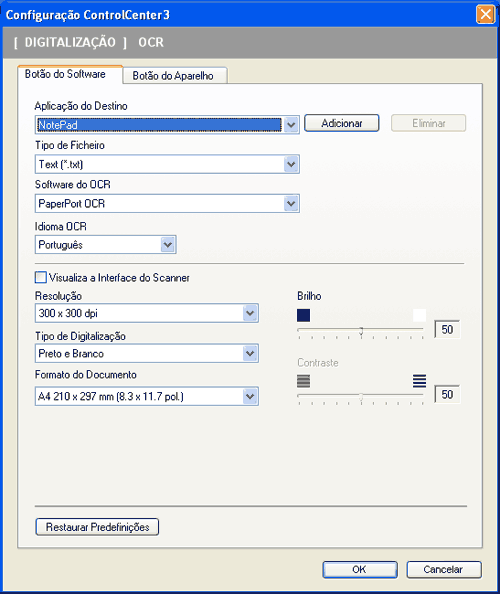Select the Botão do Software tab

70,74
